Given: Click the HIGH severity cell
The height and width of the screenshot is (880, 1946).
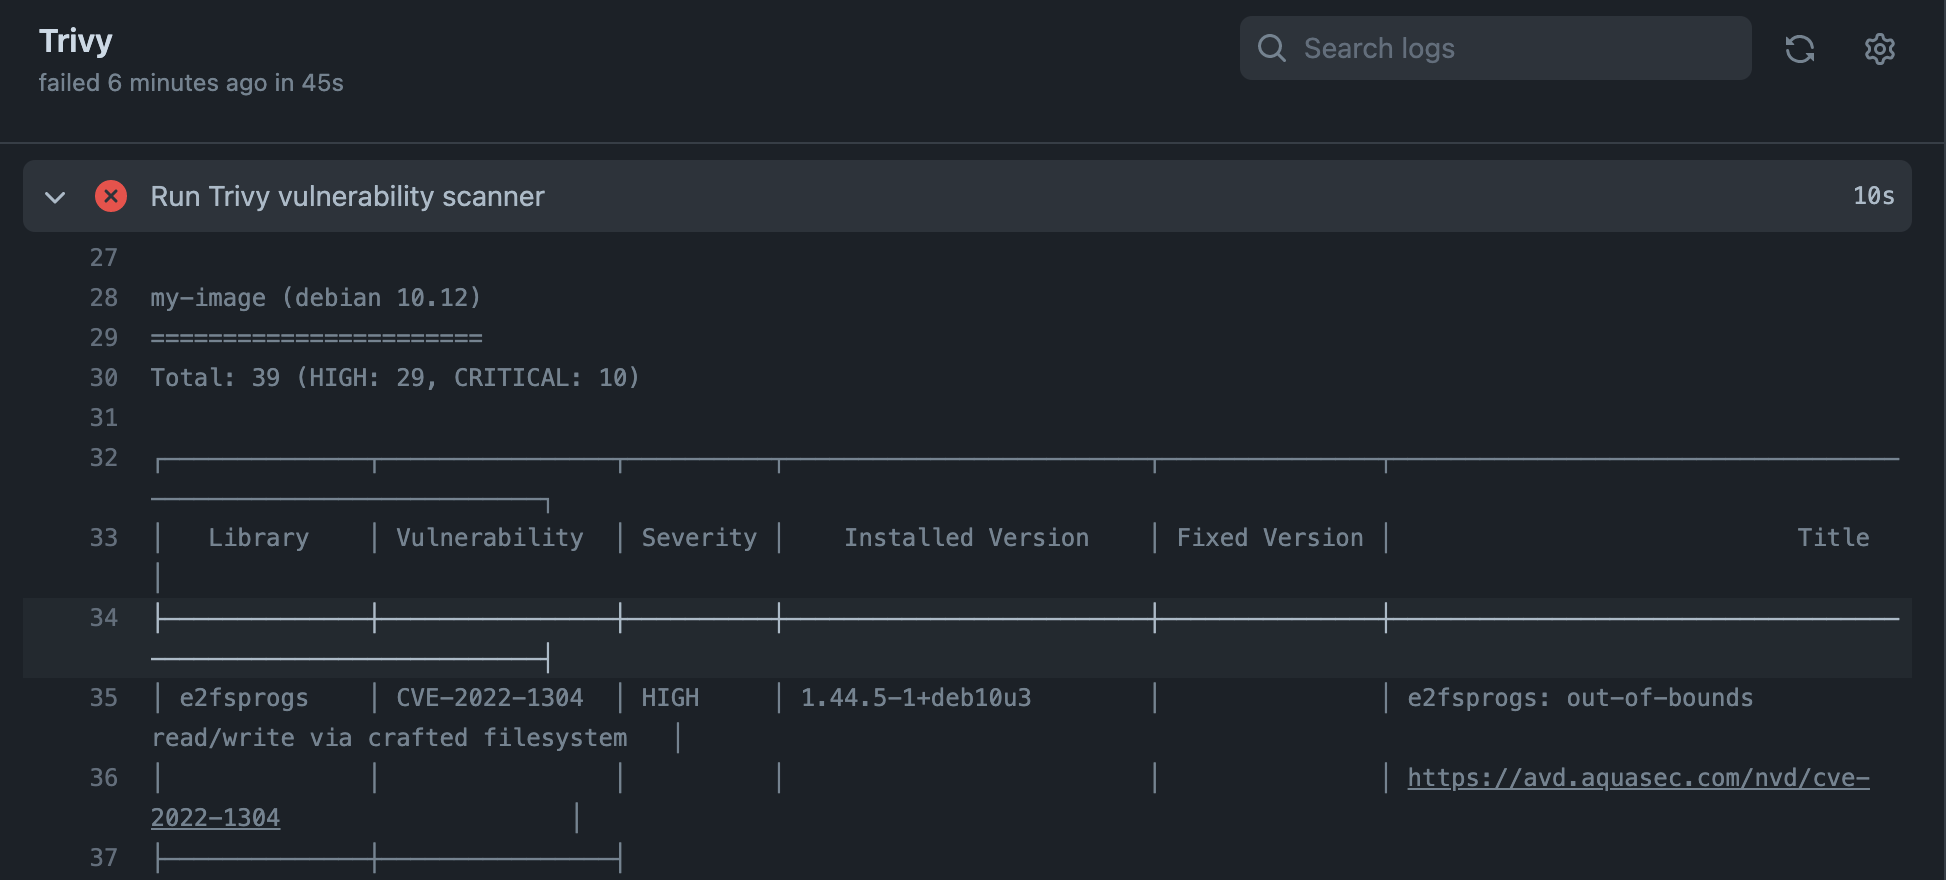Looking at the screenshot, I should (x=670, y=698).
